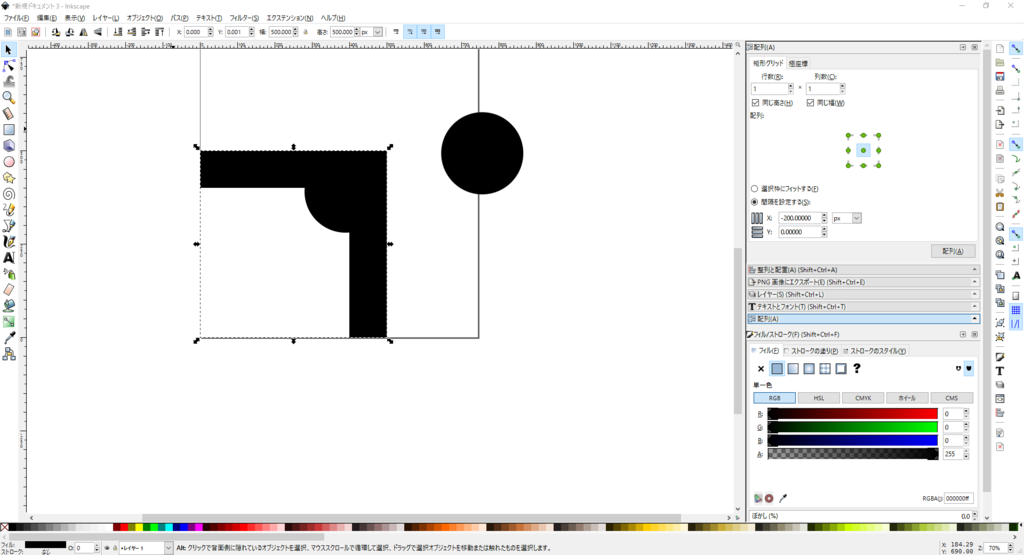
Task: Click the Print document icon
Action: pos(1000,91)
